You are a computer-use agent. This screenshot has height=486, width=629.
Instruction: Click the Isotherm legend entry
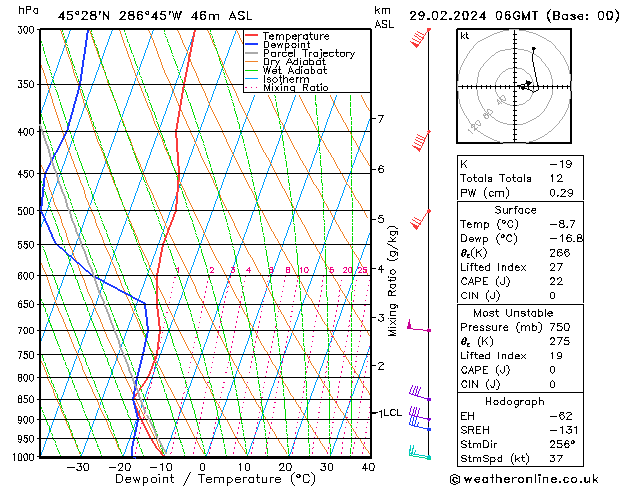click(286, 79)
